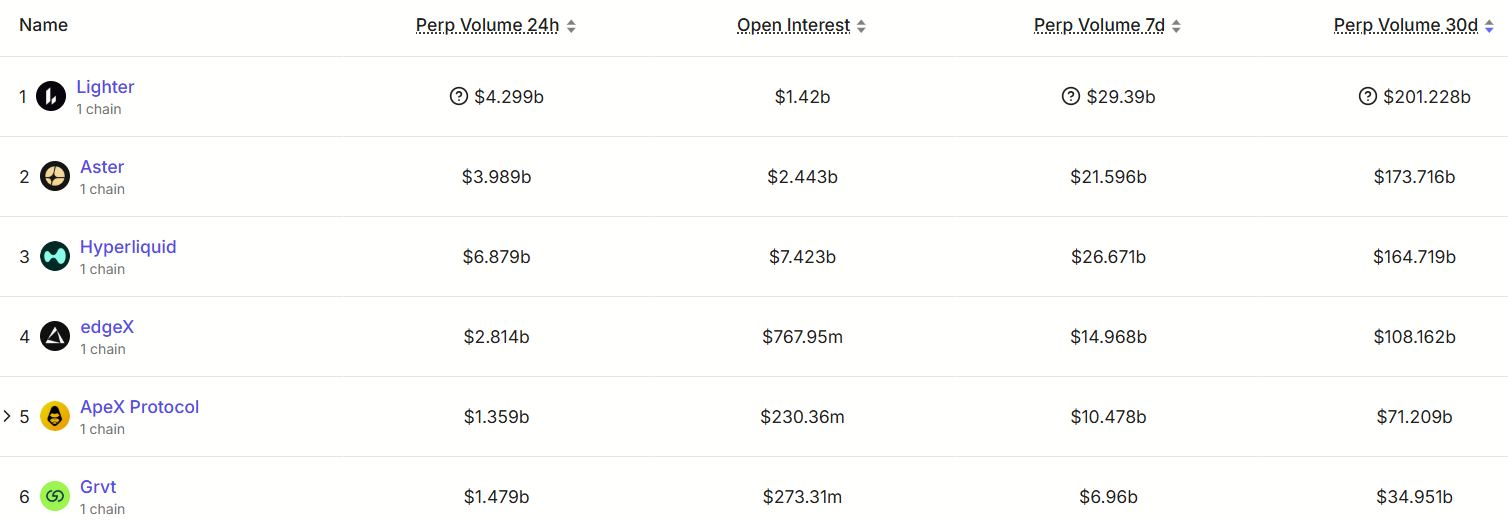Viewport: 1508px width, 520px height.
Task: Click the edgeX protocol logo icon
Action: [x=55, y=336]
